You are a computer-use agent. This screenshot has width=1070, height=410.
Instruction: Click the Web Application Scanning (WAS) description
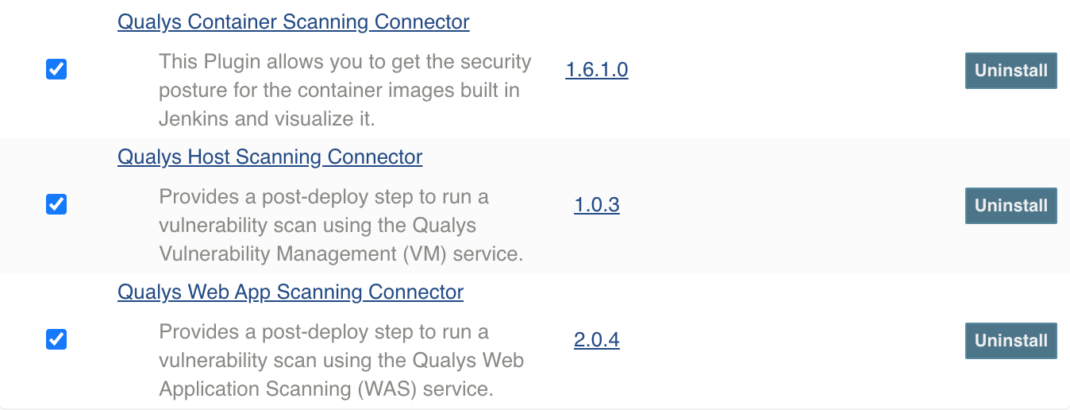point(341,360)
